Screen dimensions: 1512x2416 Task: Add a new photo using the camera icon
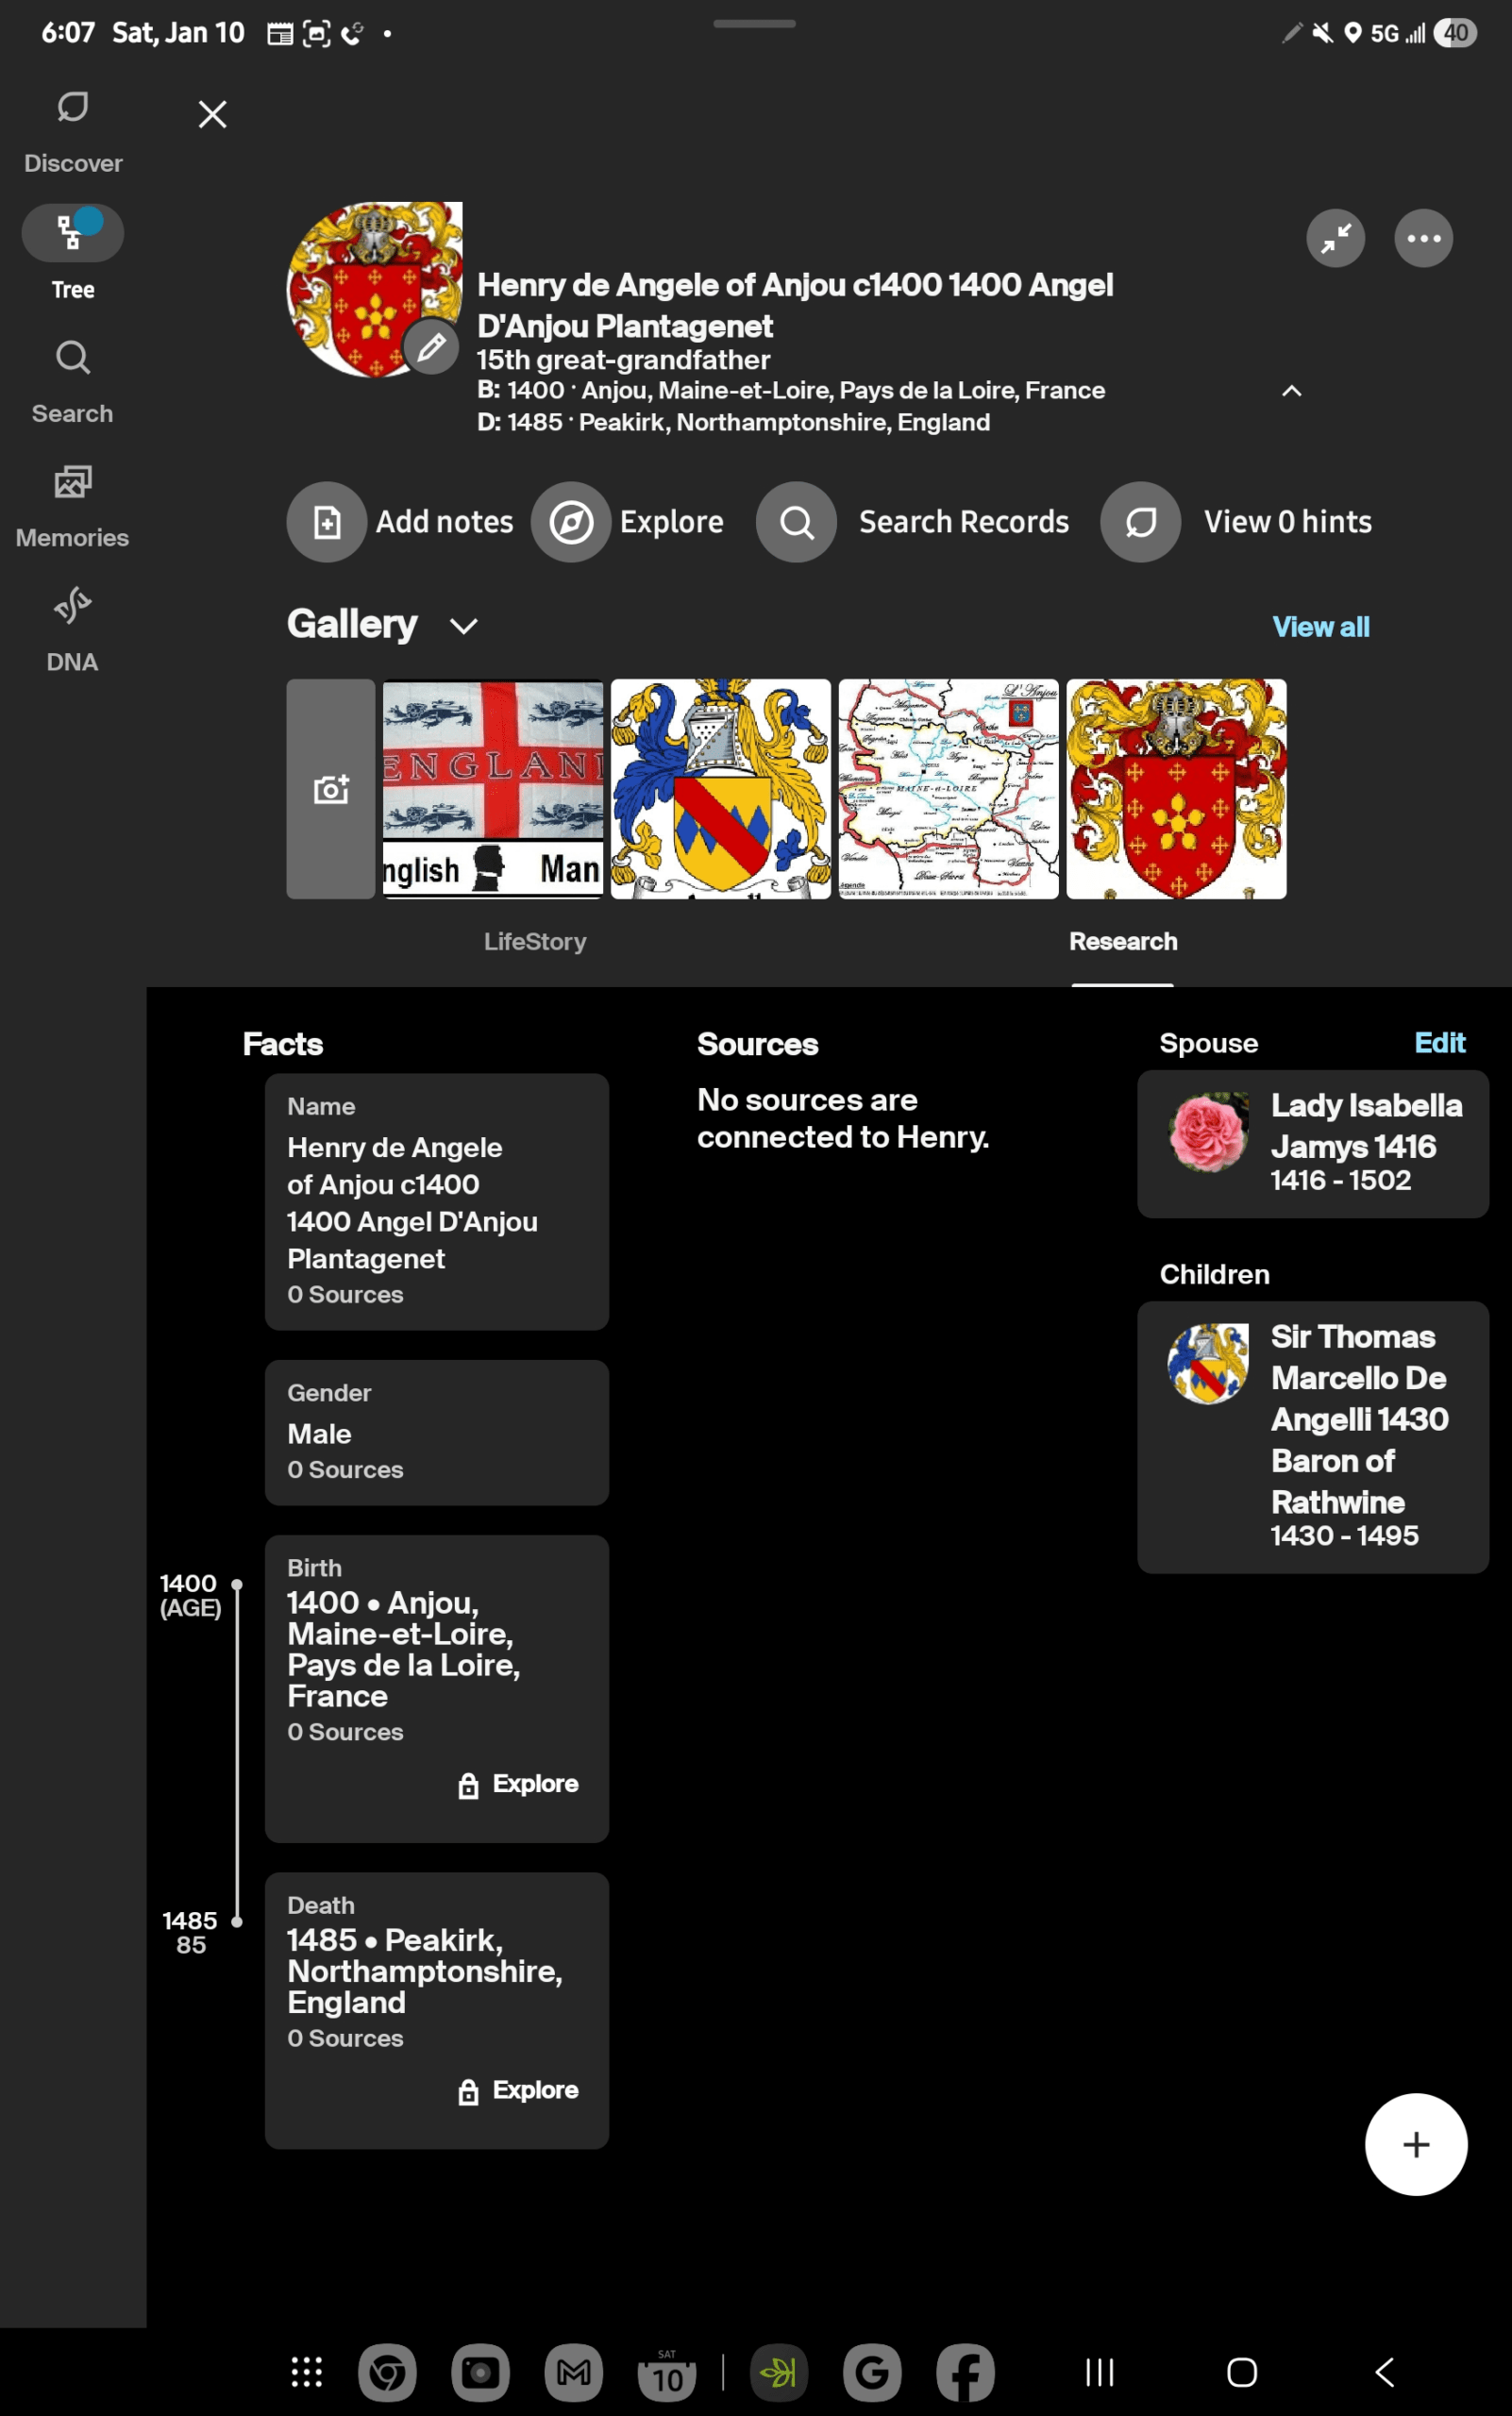[330, 789]
